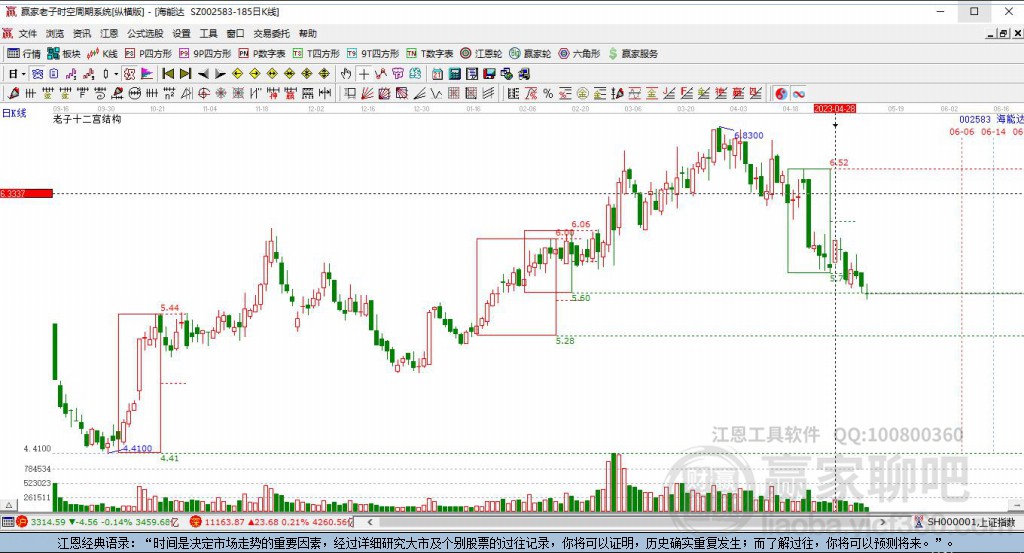Open the 浏览 menu
Viewport: 1024px width, 553px height.
click(x=55, y=34)
